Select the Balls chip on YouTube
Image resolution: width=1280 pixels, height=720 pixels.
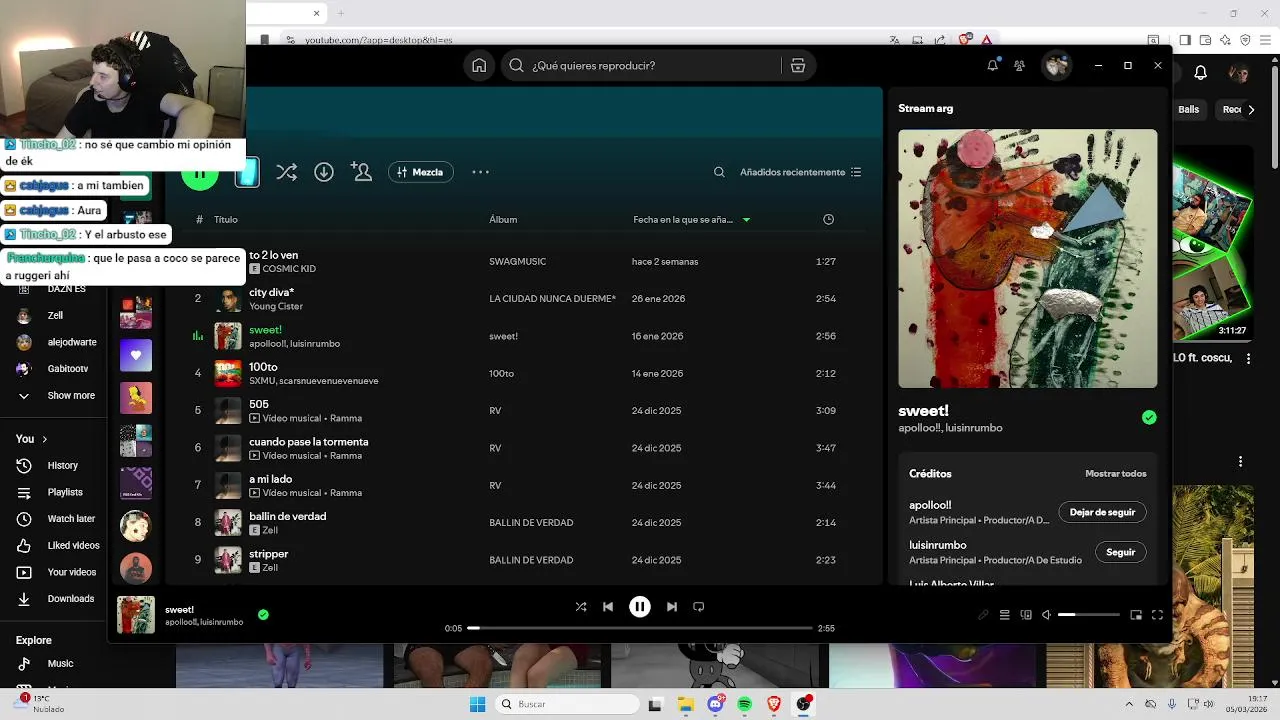1188,110
